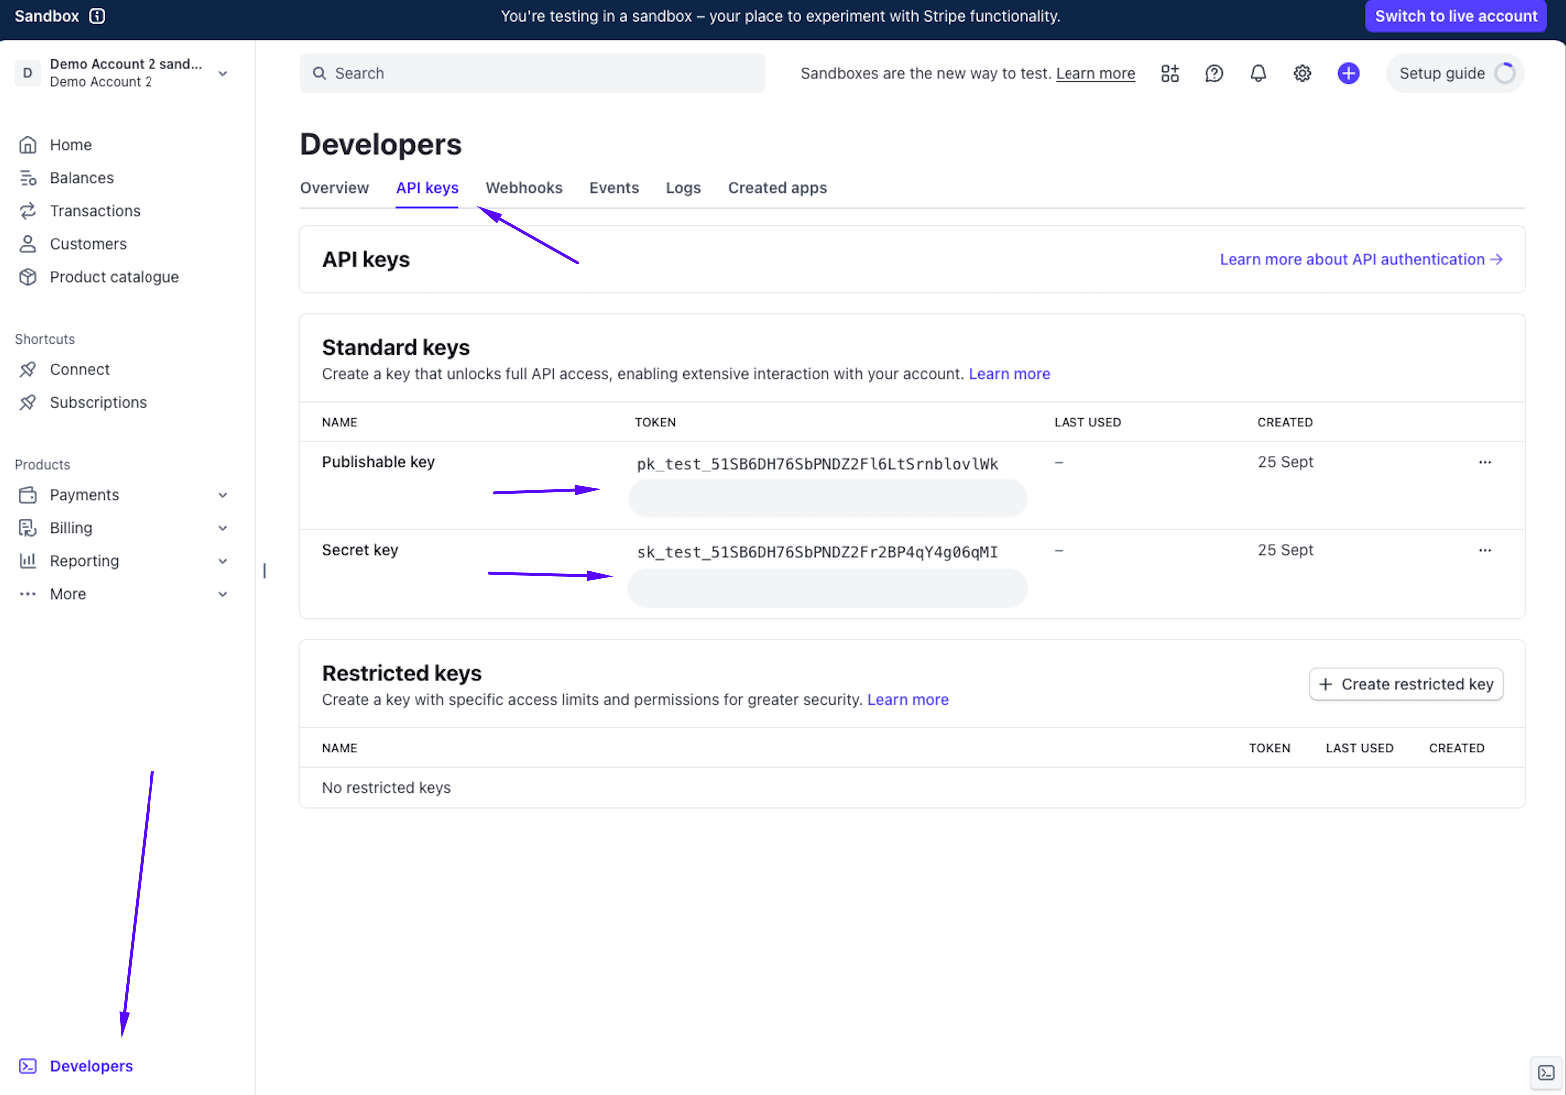Switch to the Webhooks tab
The image size is (1566, 1095).
[x=524, y=188]
